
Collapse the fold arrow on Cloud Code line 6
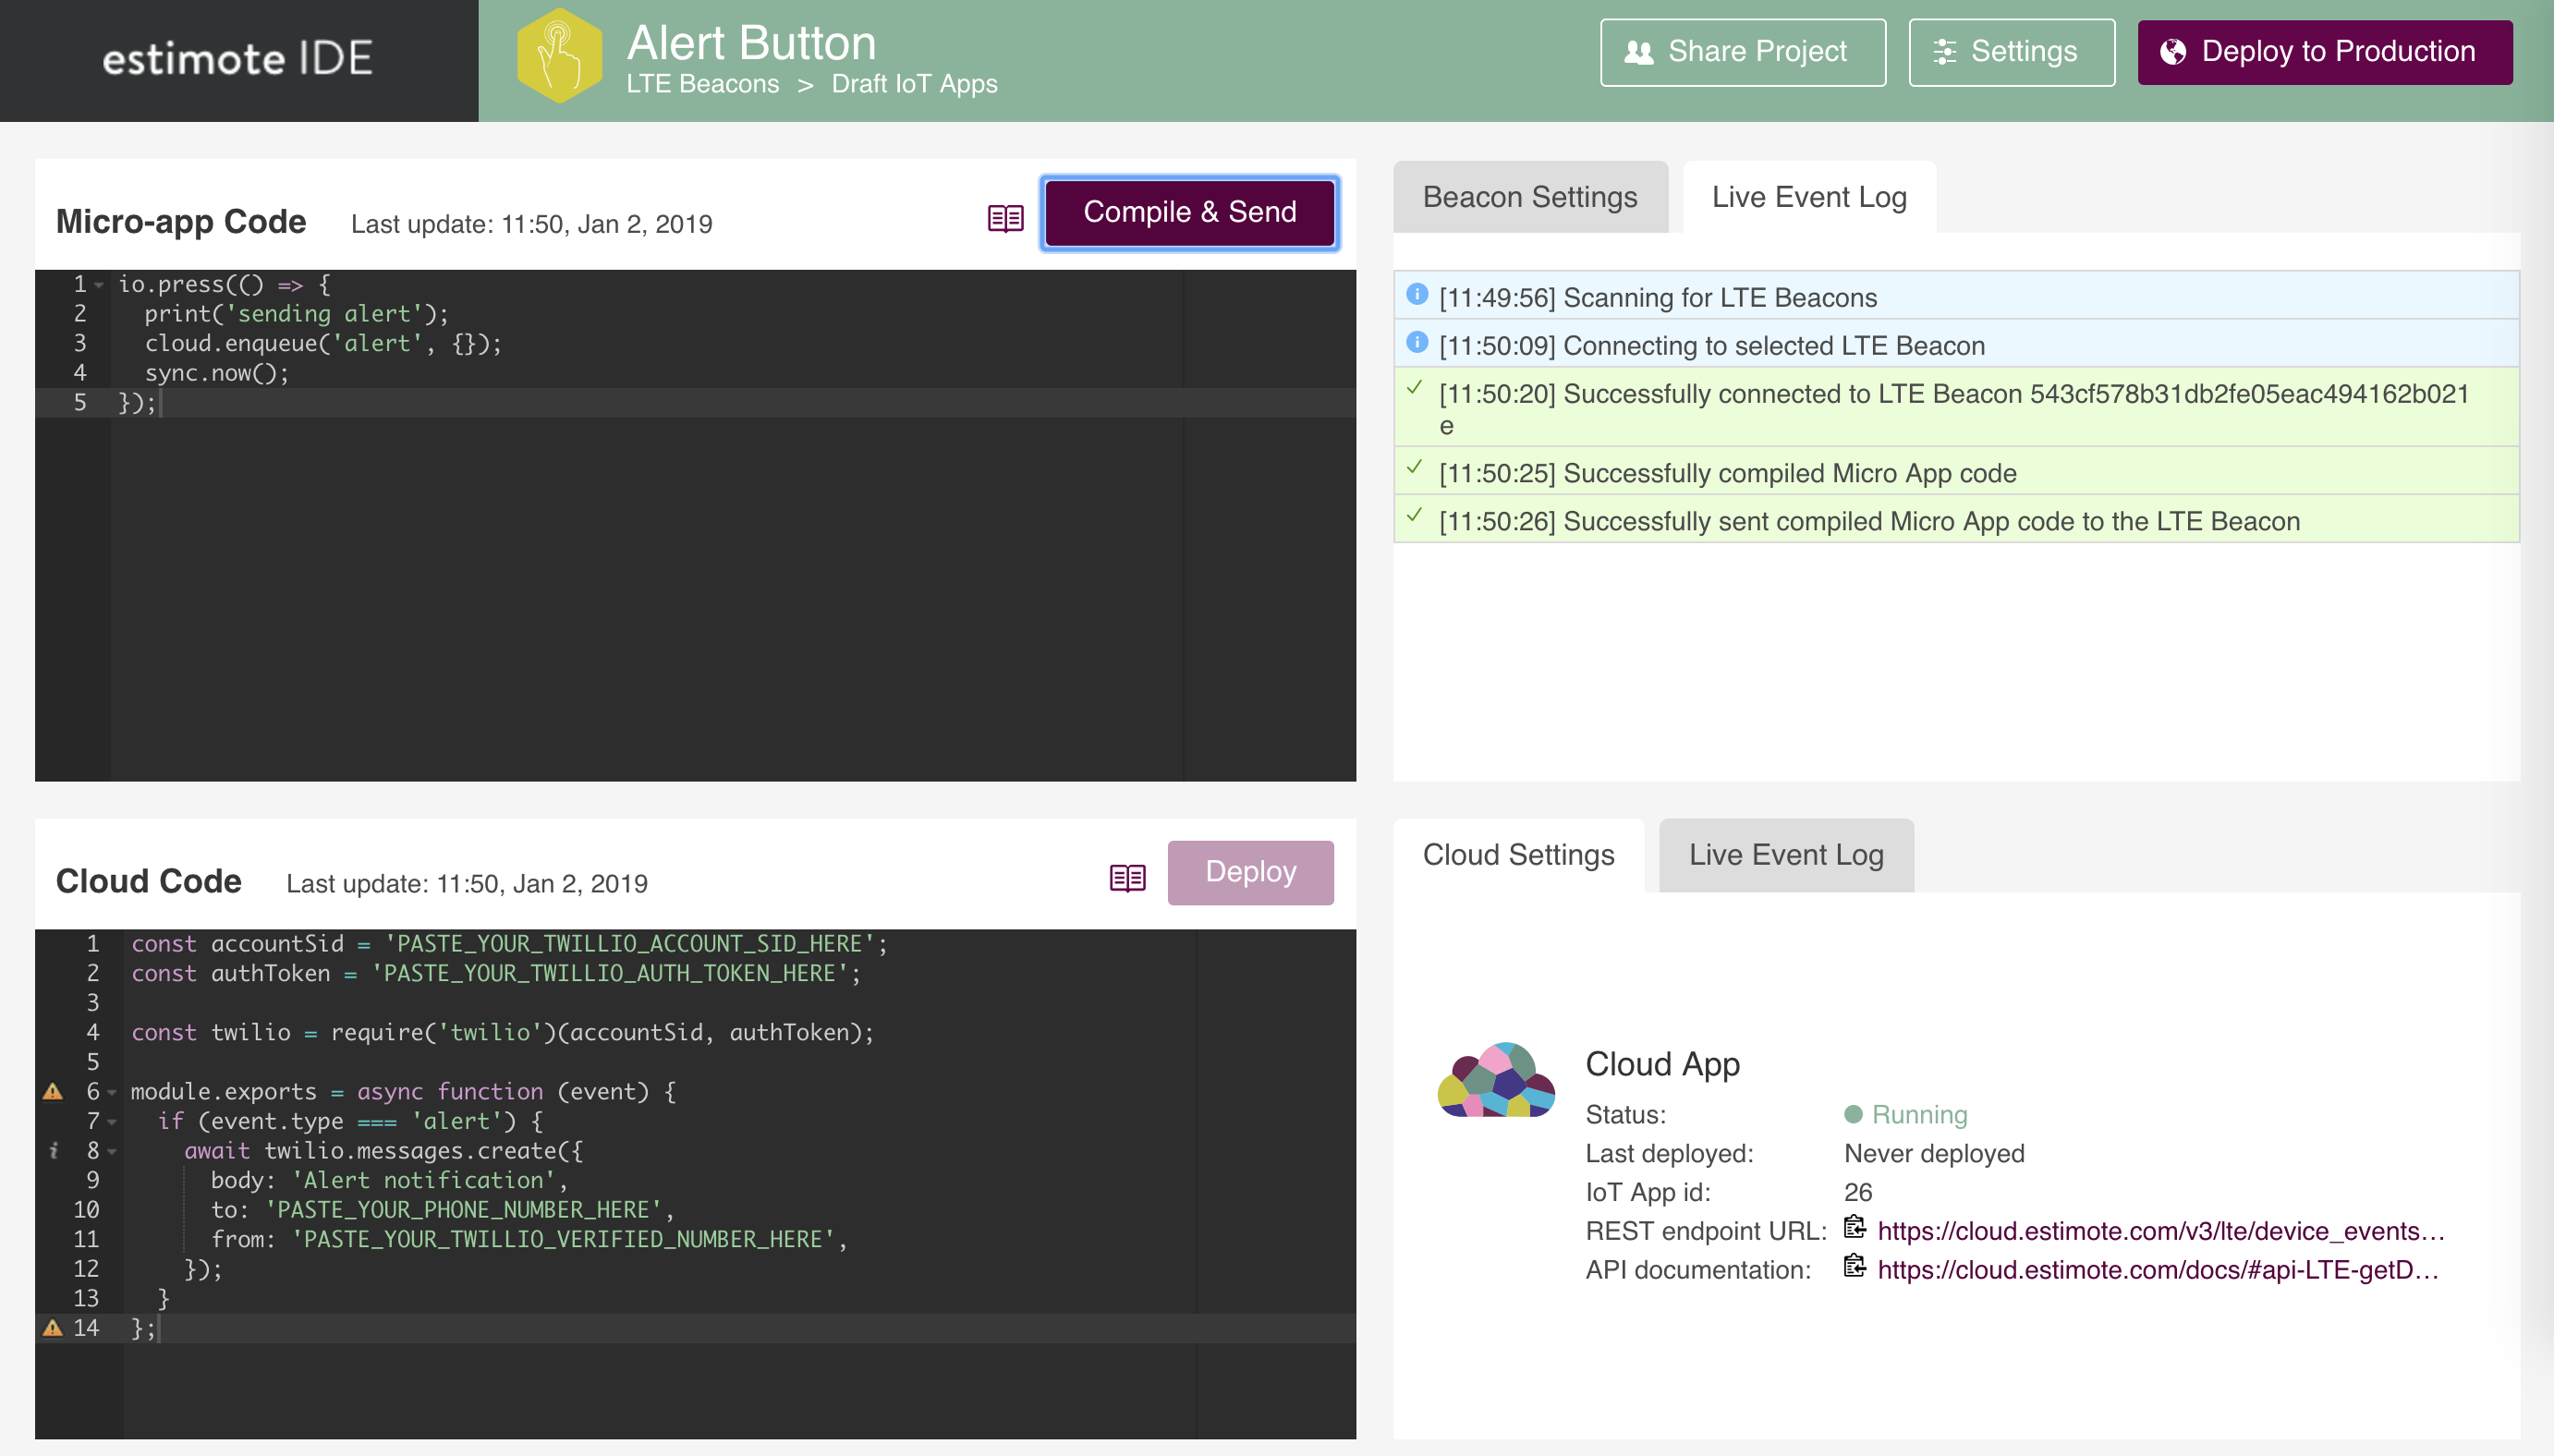(x=112, y=1093)
